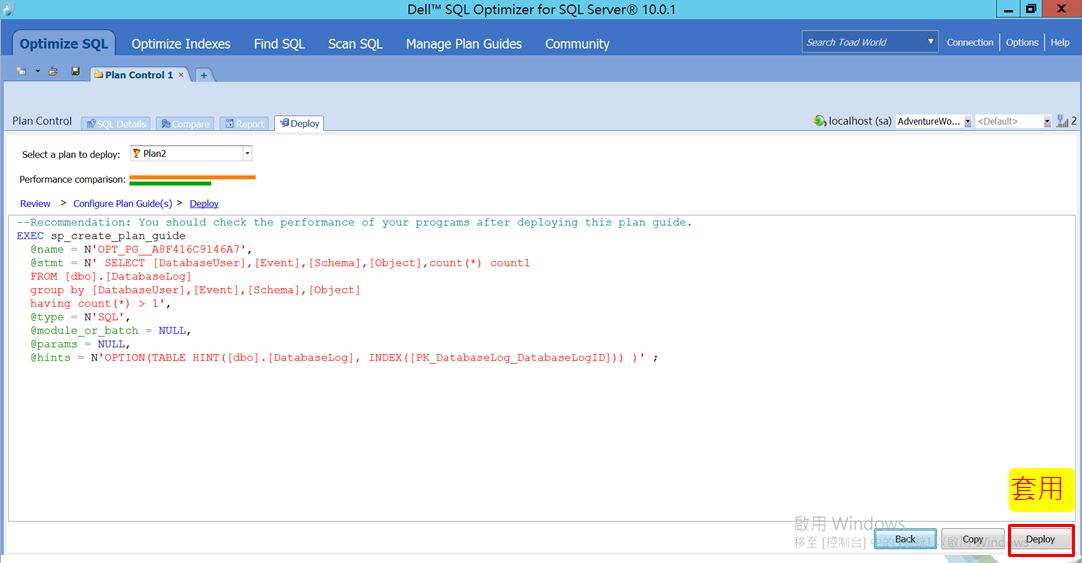Viewport: 1082px width, 563px height.
Task: Click the @name OPT_PG__A8F416C9146A7 line
Action: pyautogui.click(x=141, y=249)
